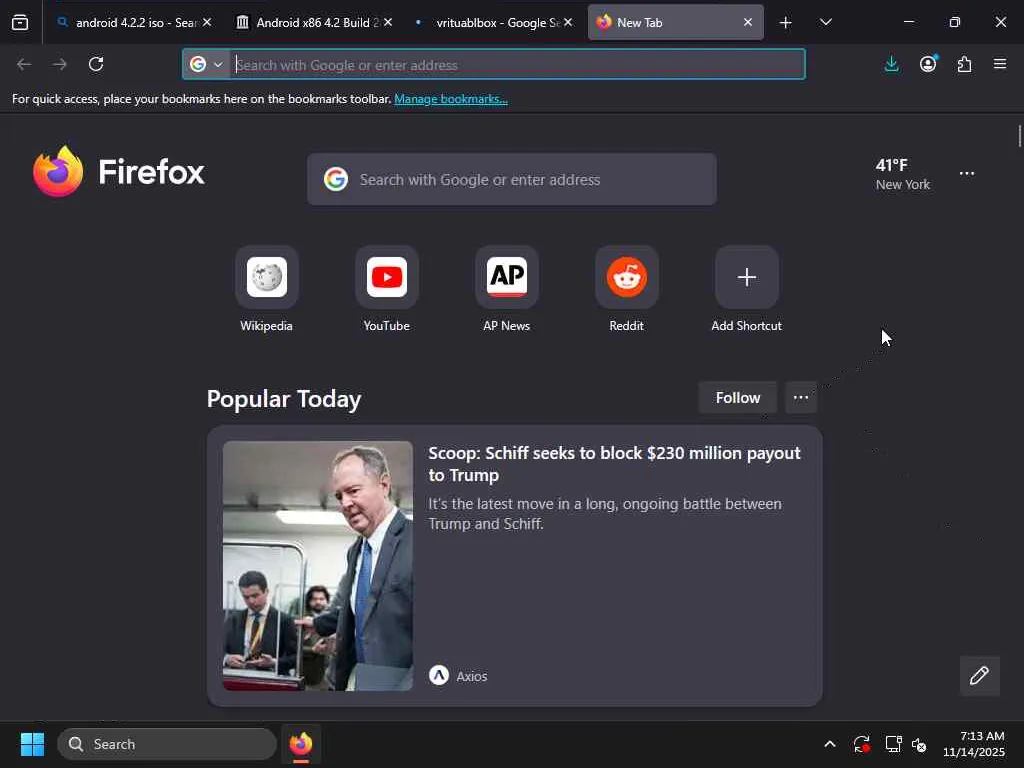Screen dimensions: 1024x768
Task: Open the AP News shortcut
Action: (507, 289)
